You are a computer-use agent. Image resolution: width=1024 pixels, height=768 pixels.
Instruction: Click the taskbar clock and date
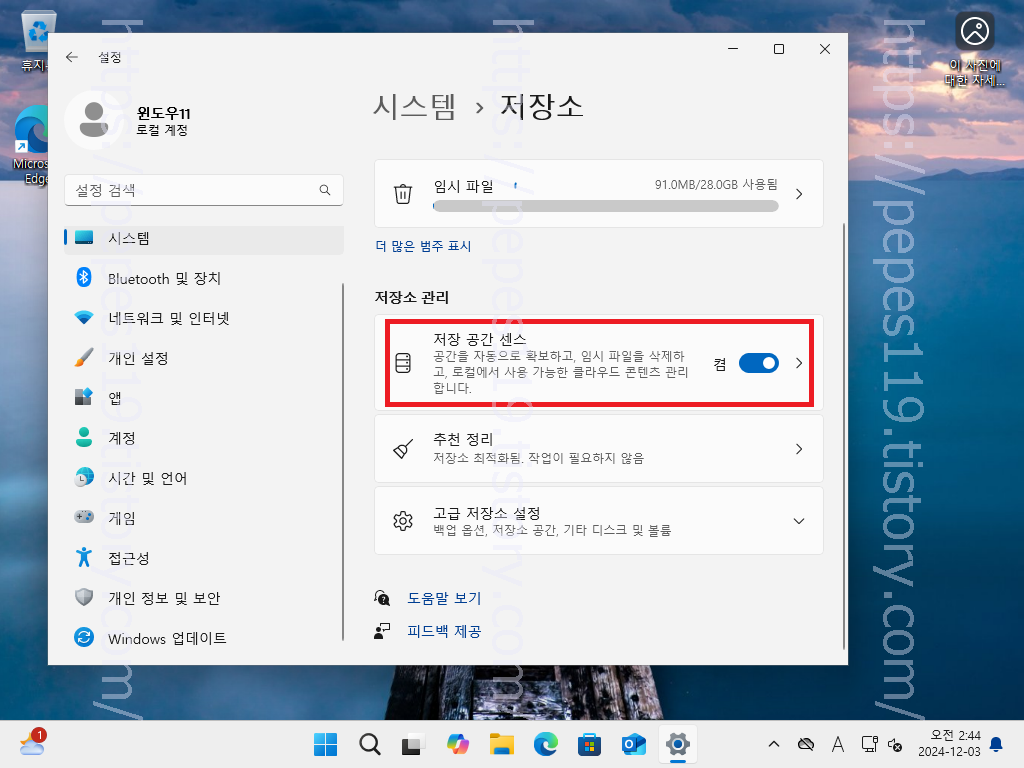click(949, 744)
